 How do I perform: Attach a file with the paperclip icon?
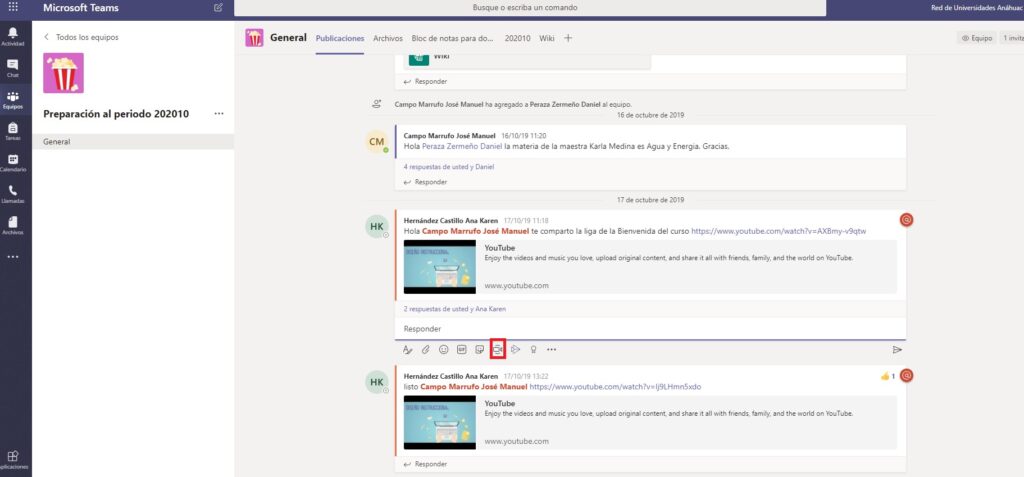tap(425, 349)
